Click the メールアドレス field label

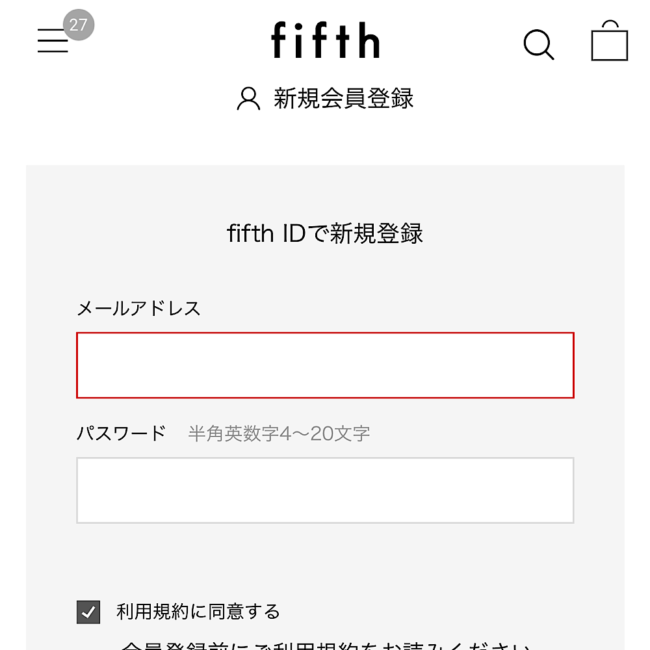(139, 308)
